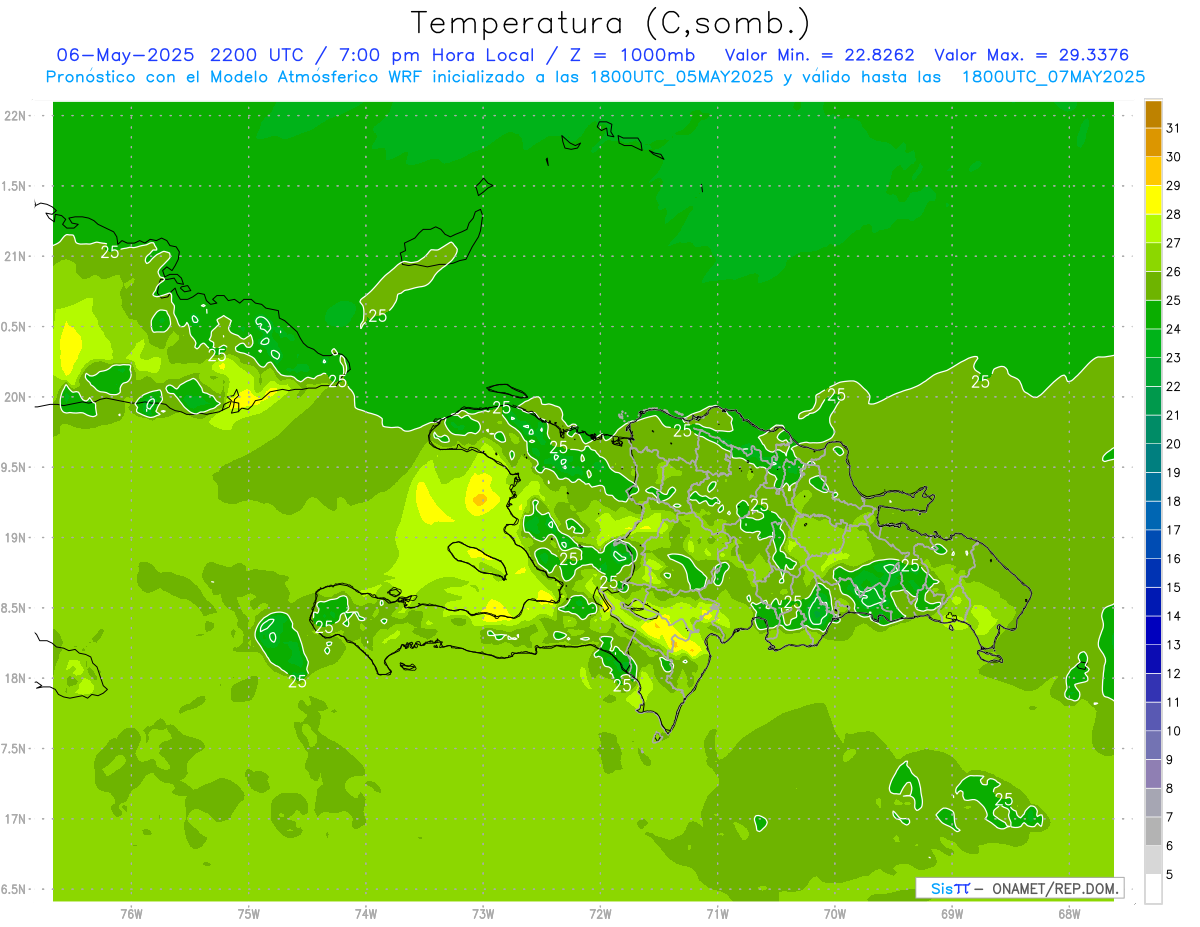
Task: Click the legend value "12"
Action: coord(1174,674)
